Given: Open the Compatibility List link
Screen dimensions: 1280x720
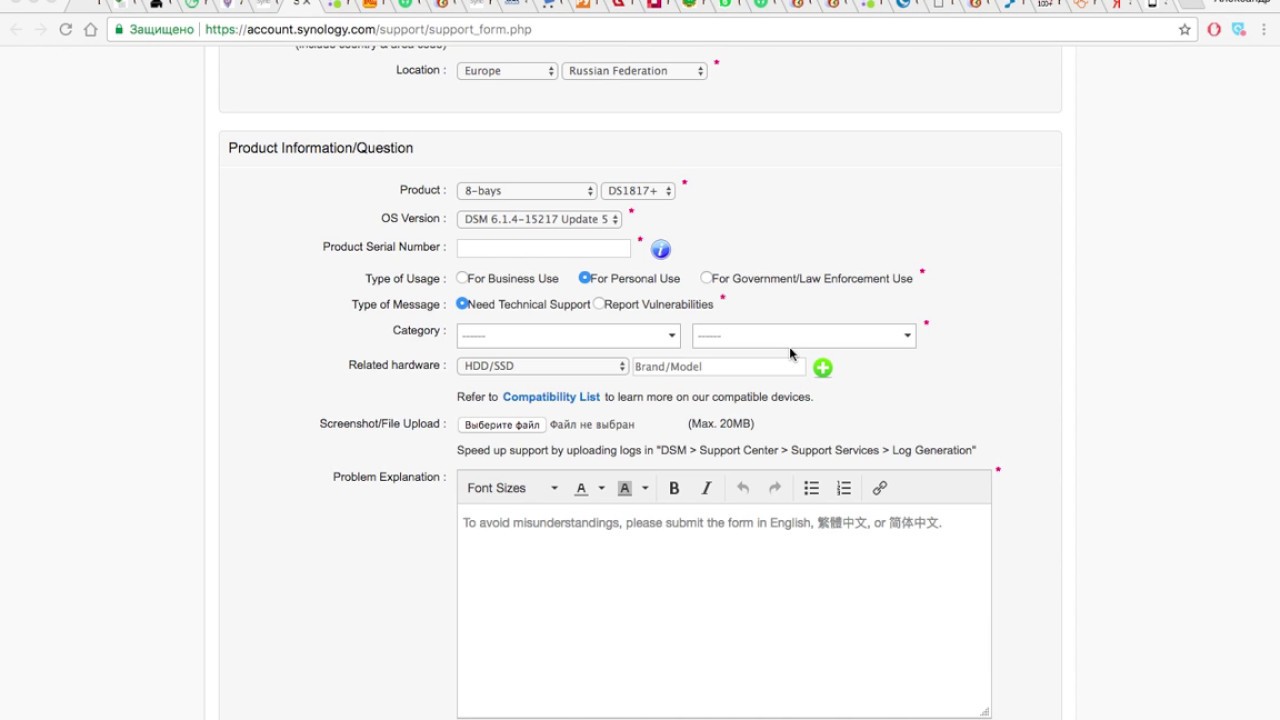Looking at the screenshot, I should pyautogui.click(x=551, y=397).
